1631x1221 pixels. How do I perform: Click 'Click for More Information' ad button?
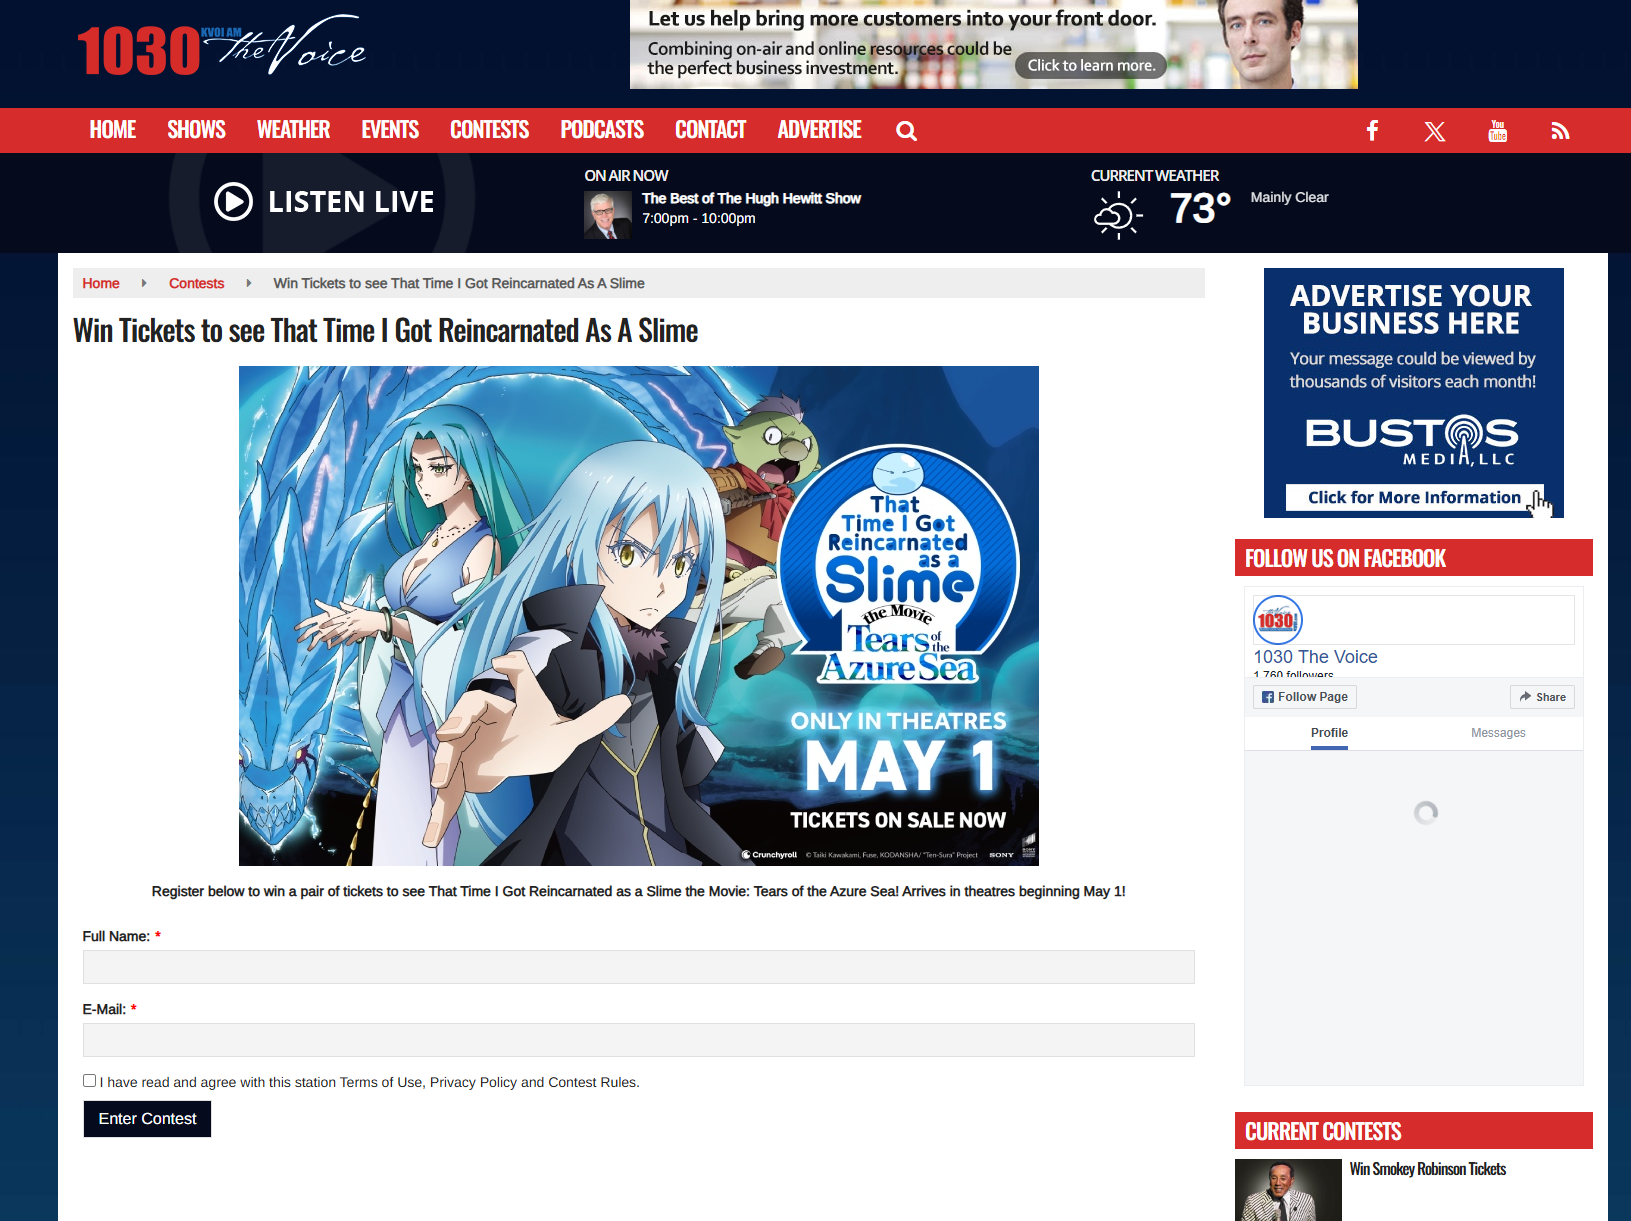[x=1414, y=498]
